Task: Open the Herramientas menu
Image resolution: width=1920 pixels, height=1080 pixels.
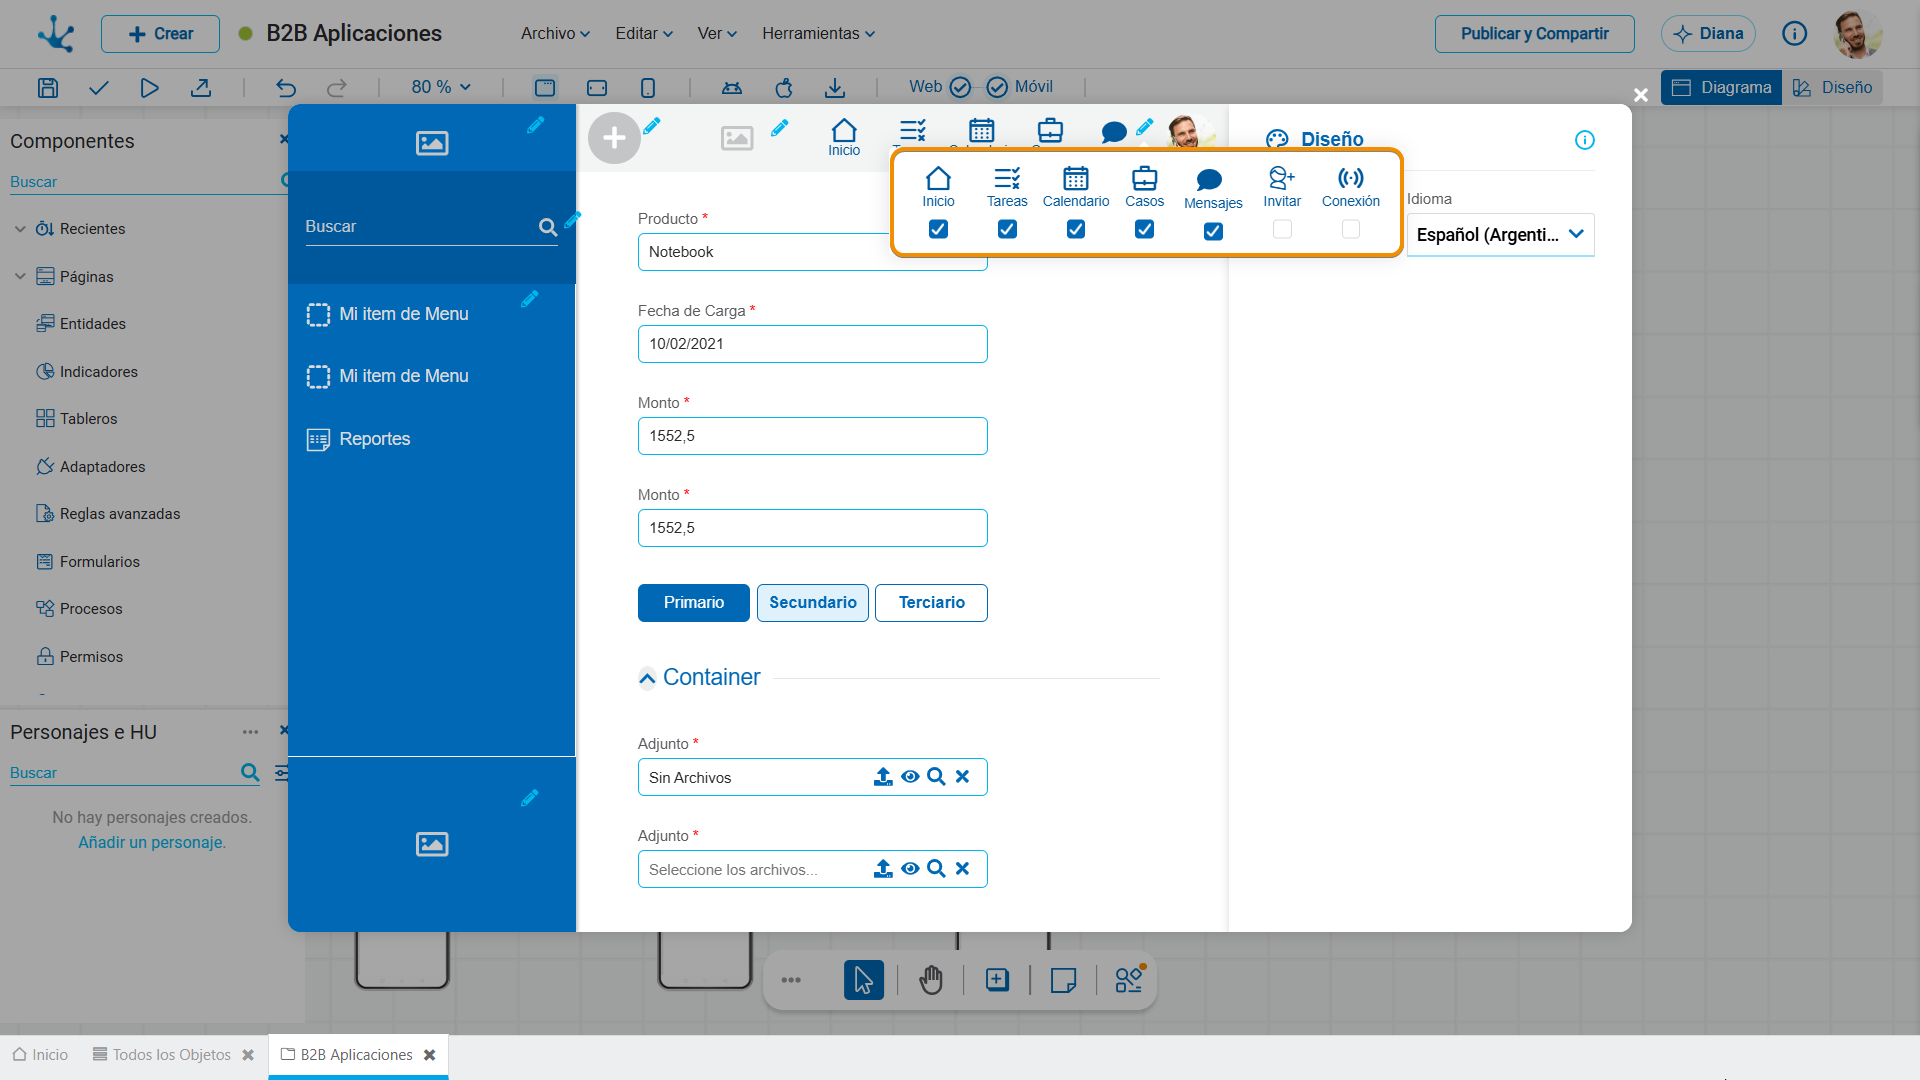Action: pos(818,34)
